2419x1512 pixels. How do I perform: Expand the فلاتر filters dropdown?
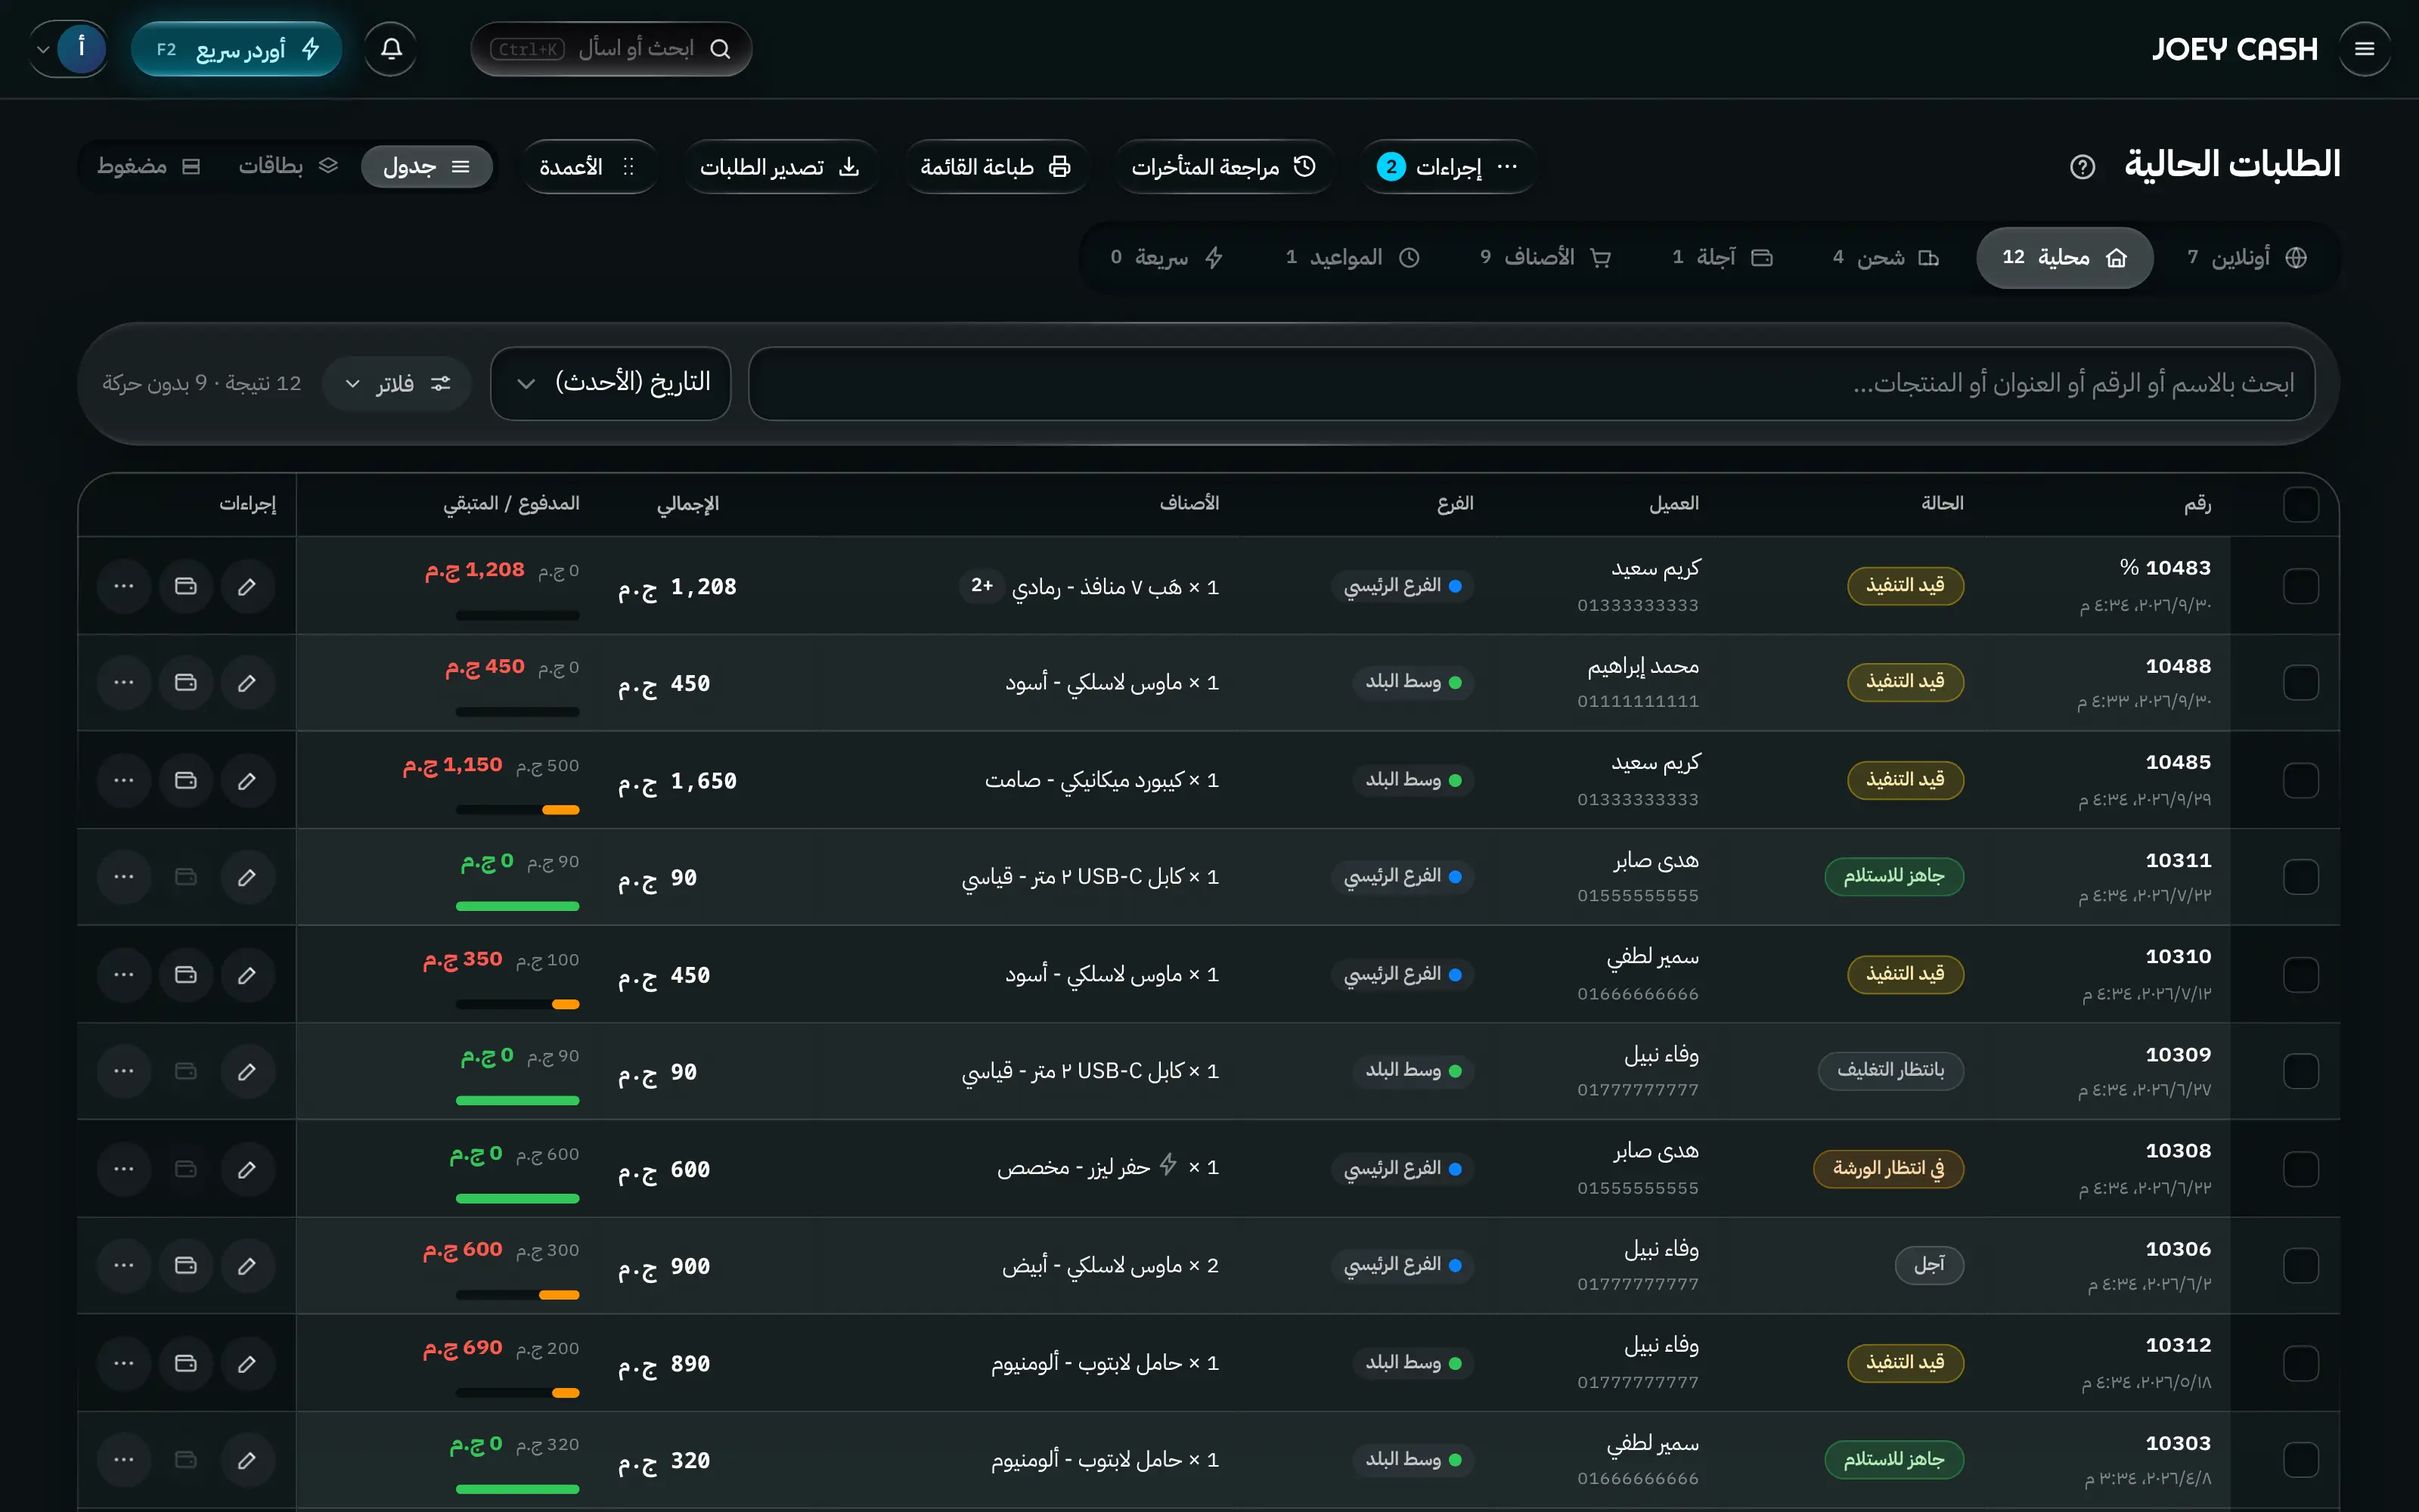(397, 383)
